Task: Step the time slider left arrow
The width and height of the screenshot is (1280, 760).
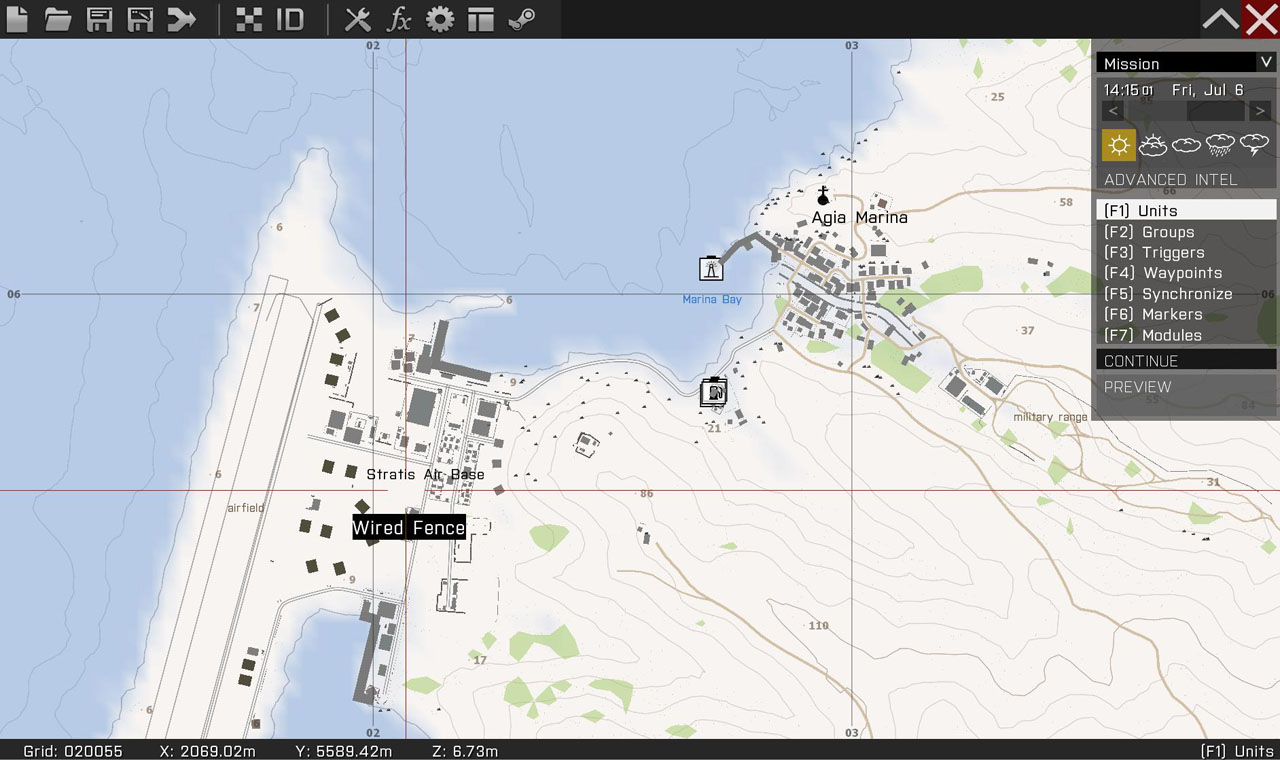Action: point(1115,111)
